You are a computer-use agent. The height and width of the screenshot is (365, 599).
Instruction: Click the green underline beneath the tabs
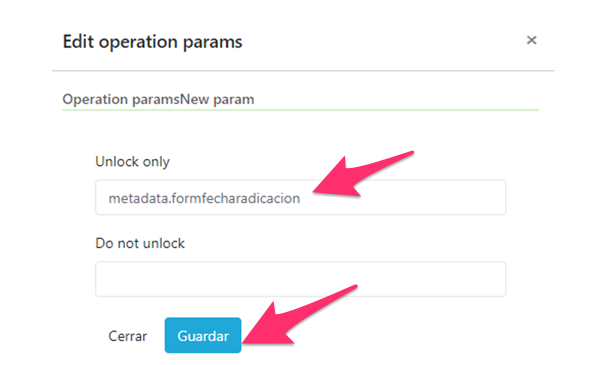[x=301, y=110]
